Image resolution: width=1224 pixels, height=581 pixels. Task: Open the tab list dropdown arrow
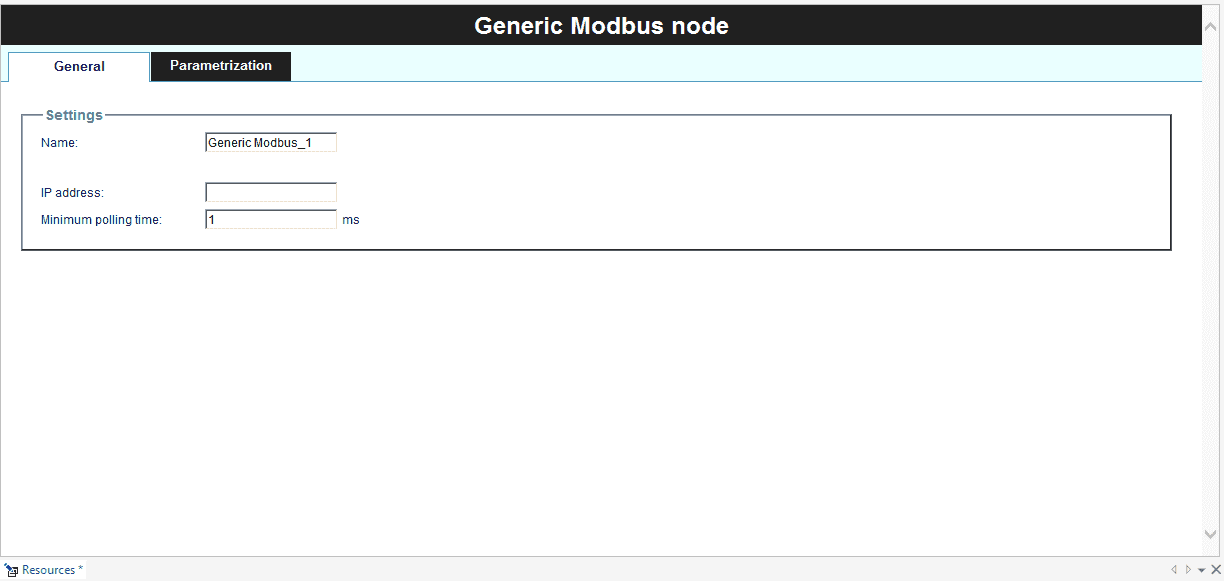tap(1201, 570)
